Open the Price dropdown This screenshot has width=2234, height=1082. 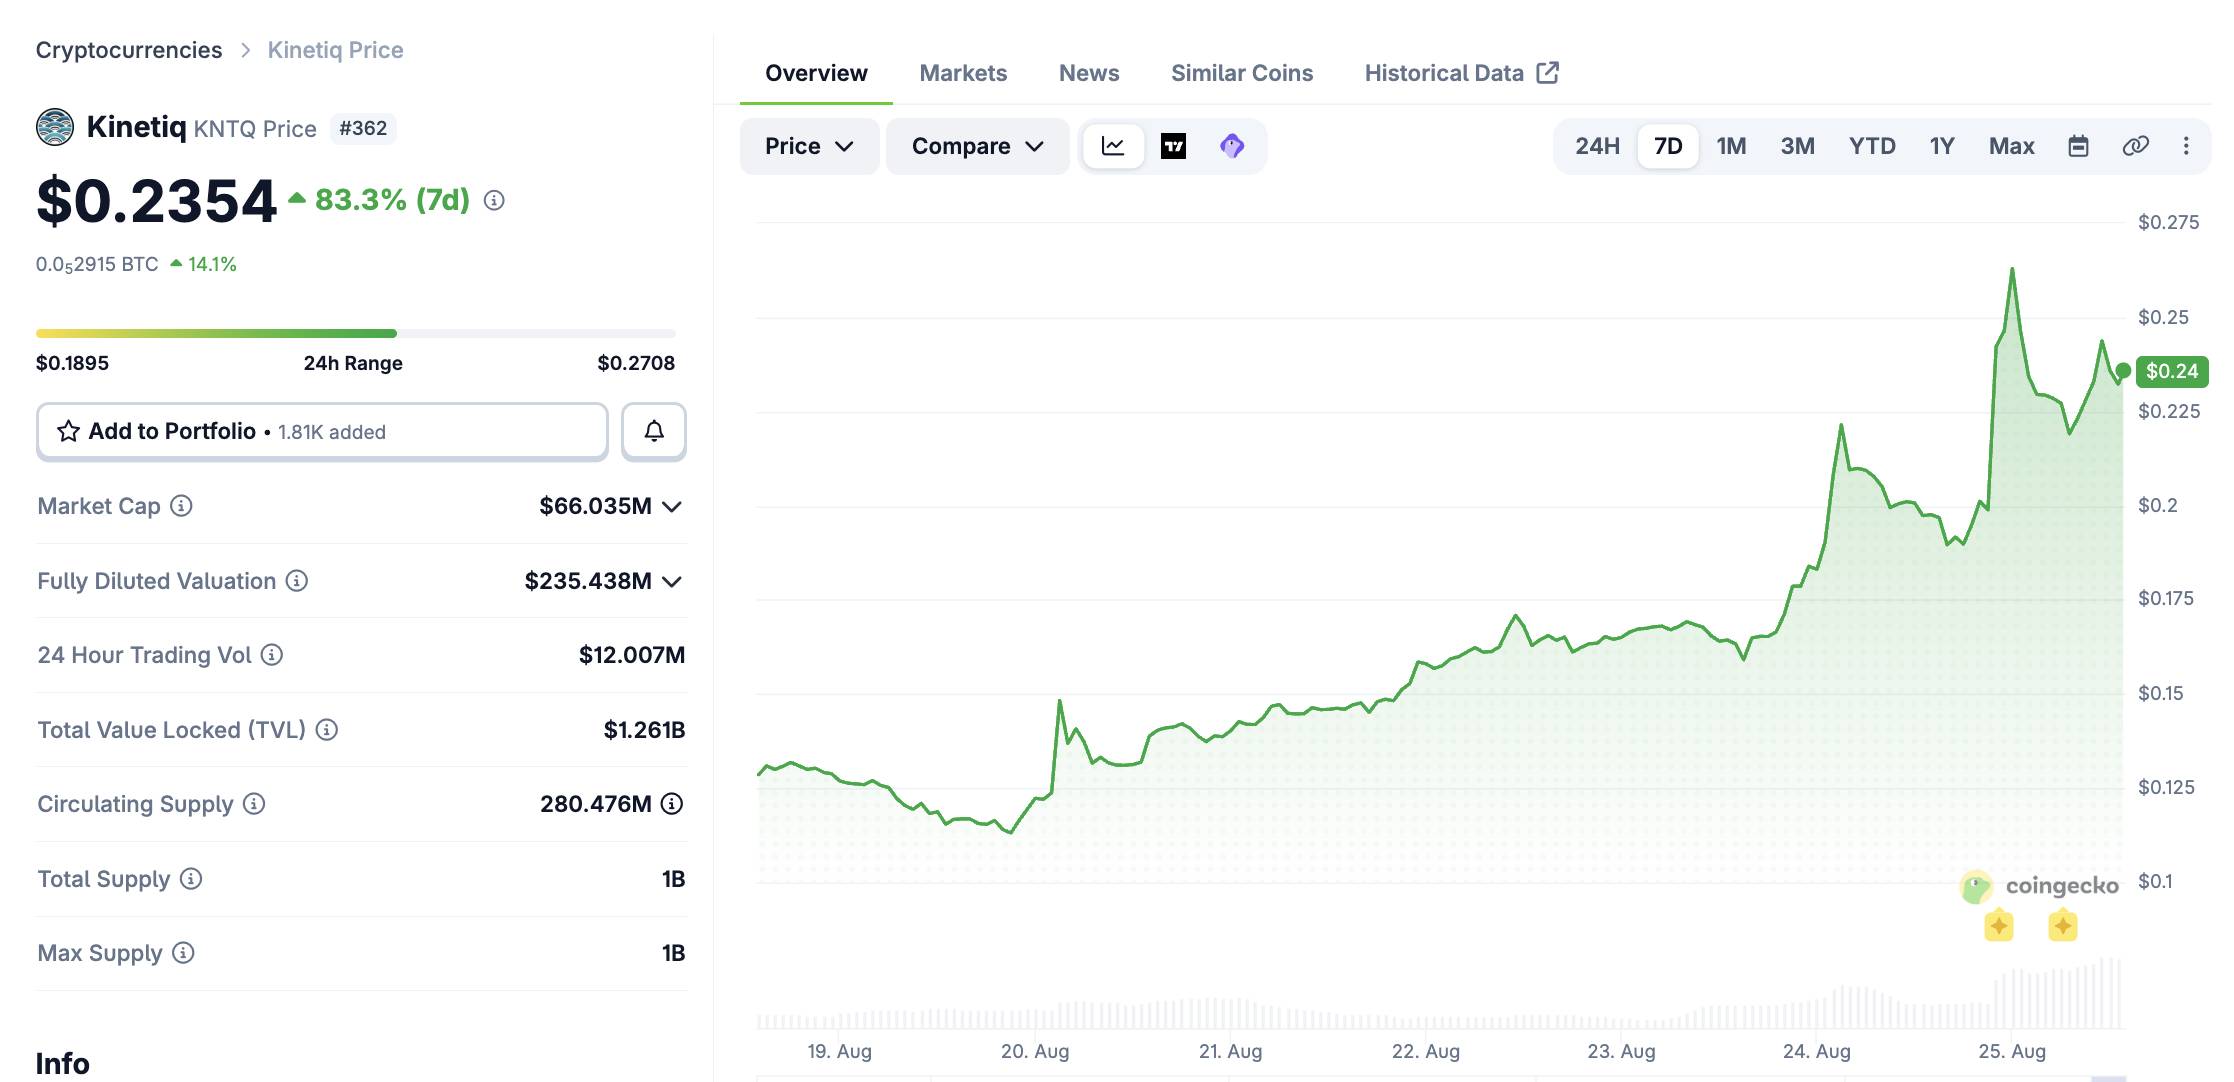pyautogui.click(x=809, y=146)
